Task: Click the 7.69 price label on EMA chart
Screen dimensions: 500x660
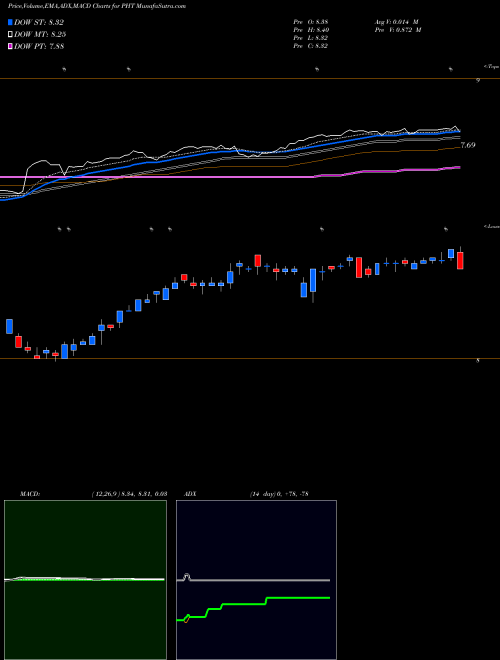Action: [468, 145]
